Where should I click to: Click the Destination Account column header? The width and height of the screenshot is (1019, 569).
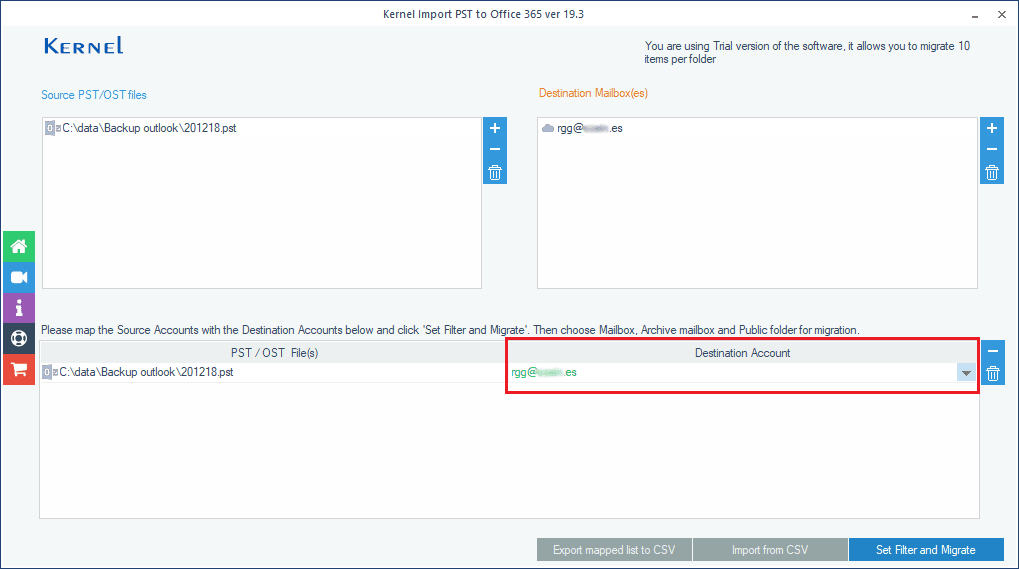point(743,353)
